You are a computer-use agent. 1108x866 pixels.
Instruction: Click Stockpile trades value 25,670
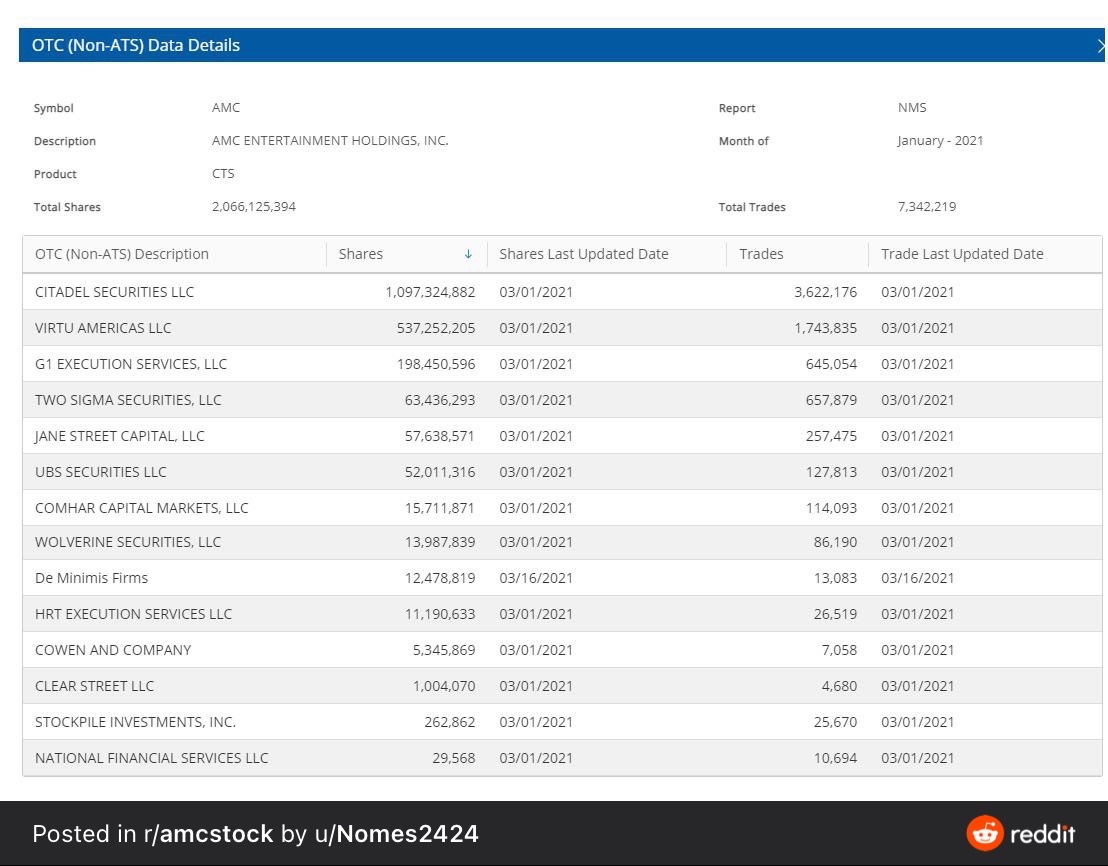coord(835,722)
